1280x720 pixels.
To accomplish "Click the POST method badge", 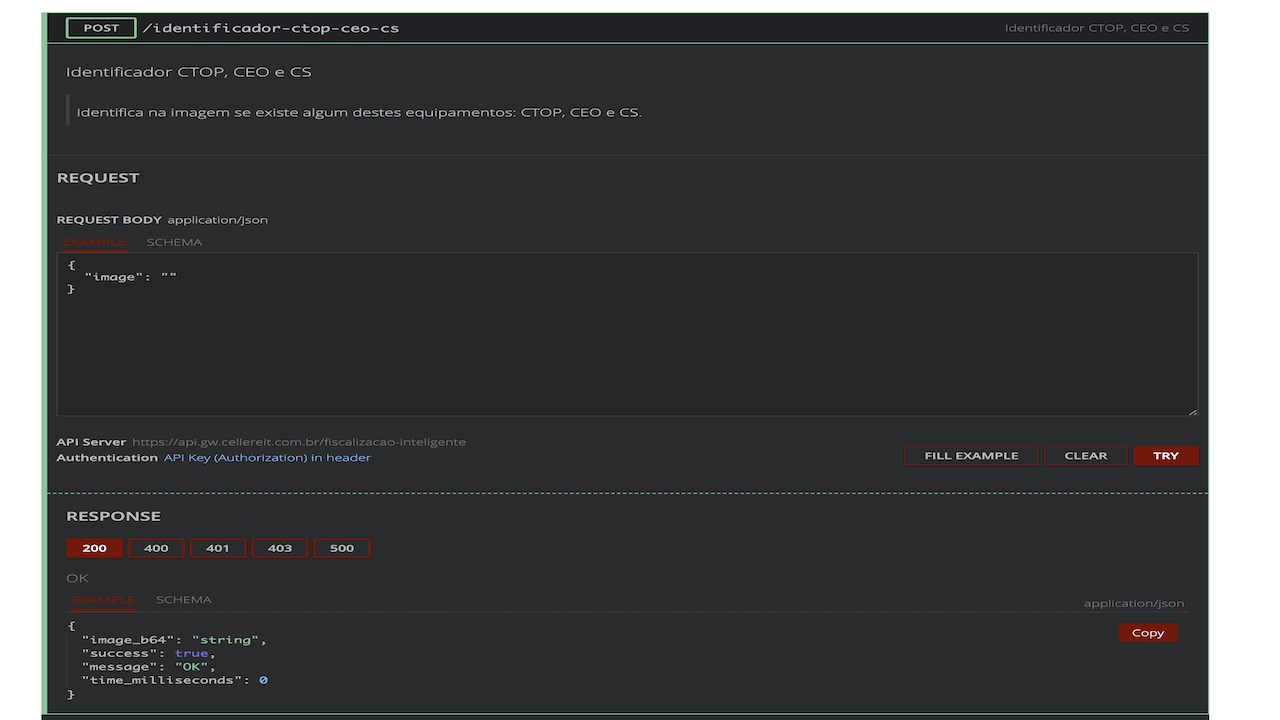I will [x=101, y=28].
